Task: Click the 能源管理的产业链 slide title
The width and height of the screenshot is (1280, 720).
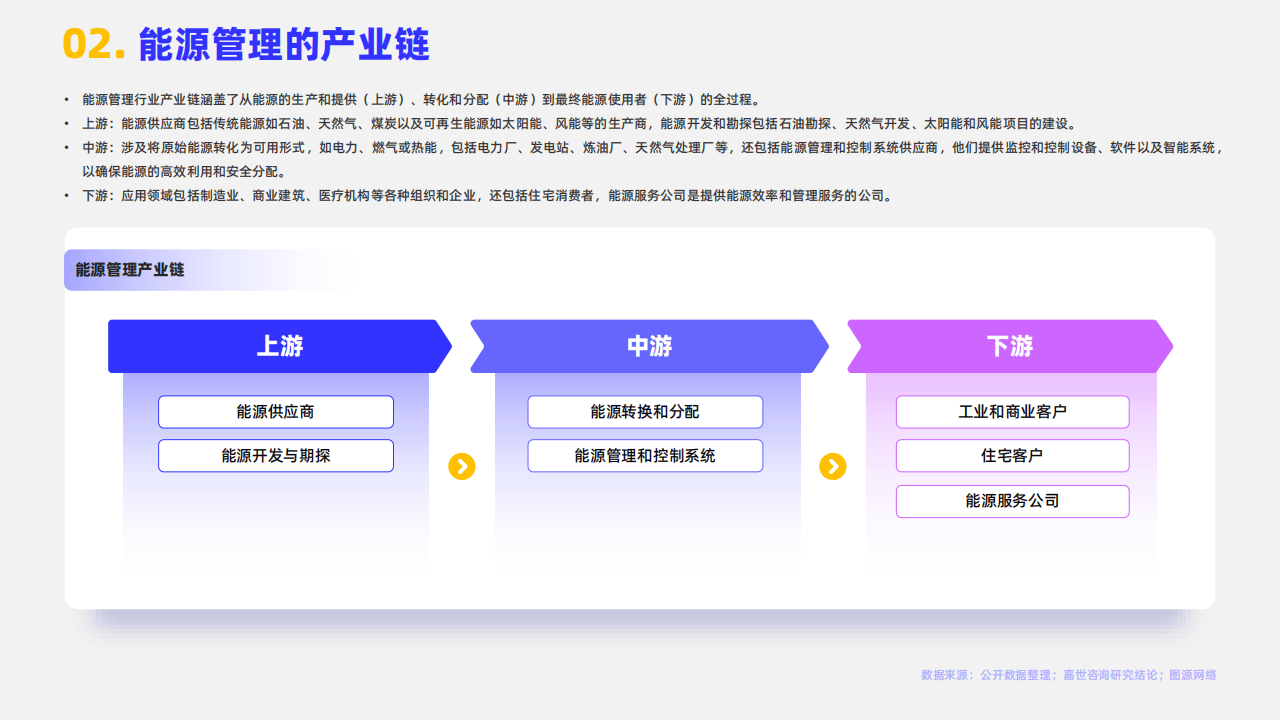Action: point(283,43)
